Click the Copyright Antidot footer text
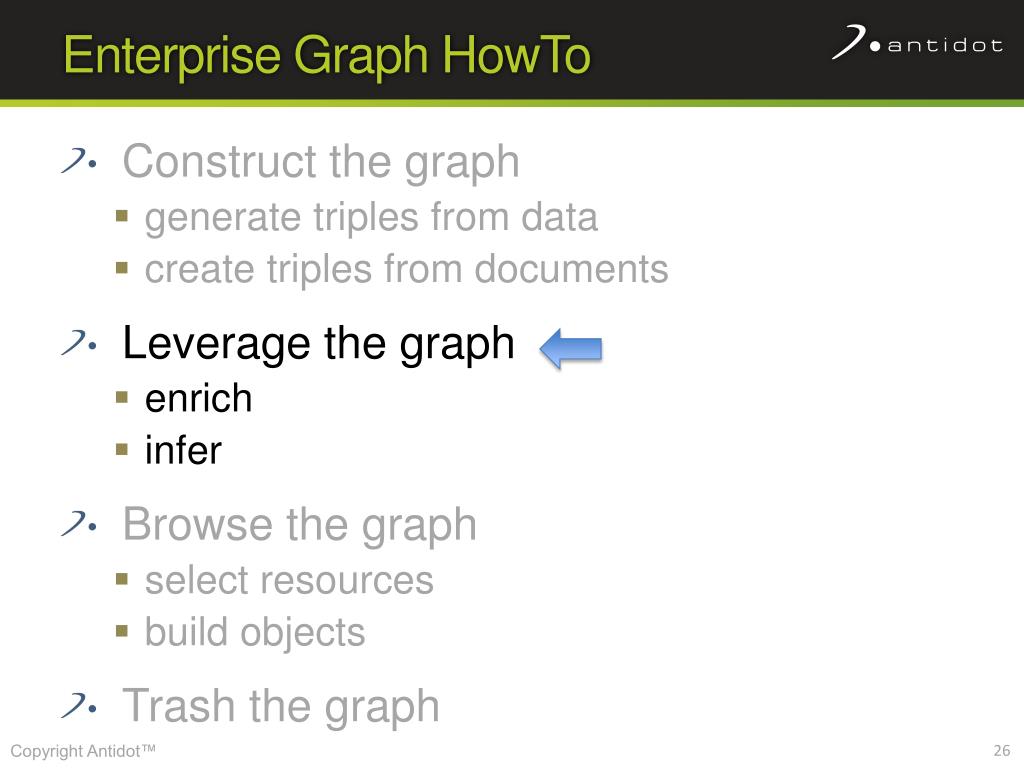The width and height of the screenshot is (1024, 768). click(x=83, y=751)
